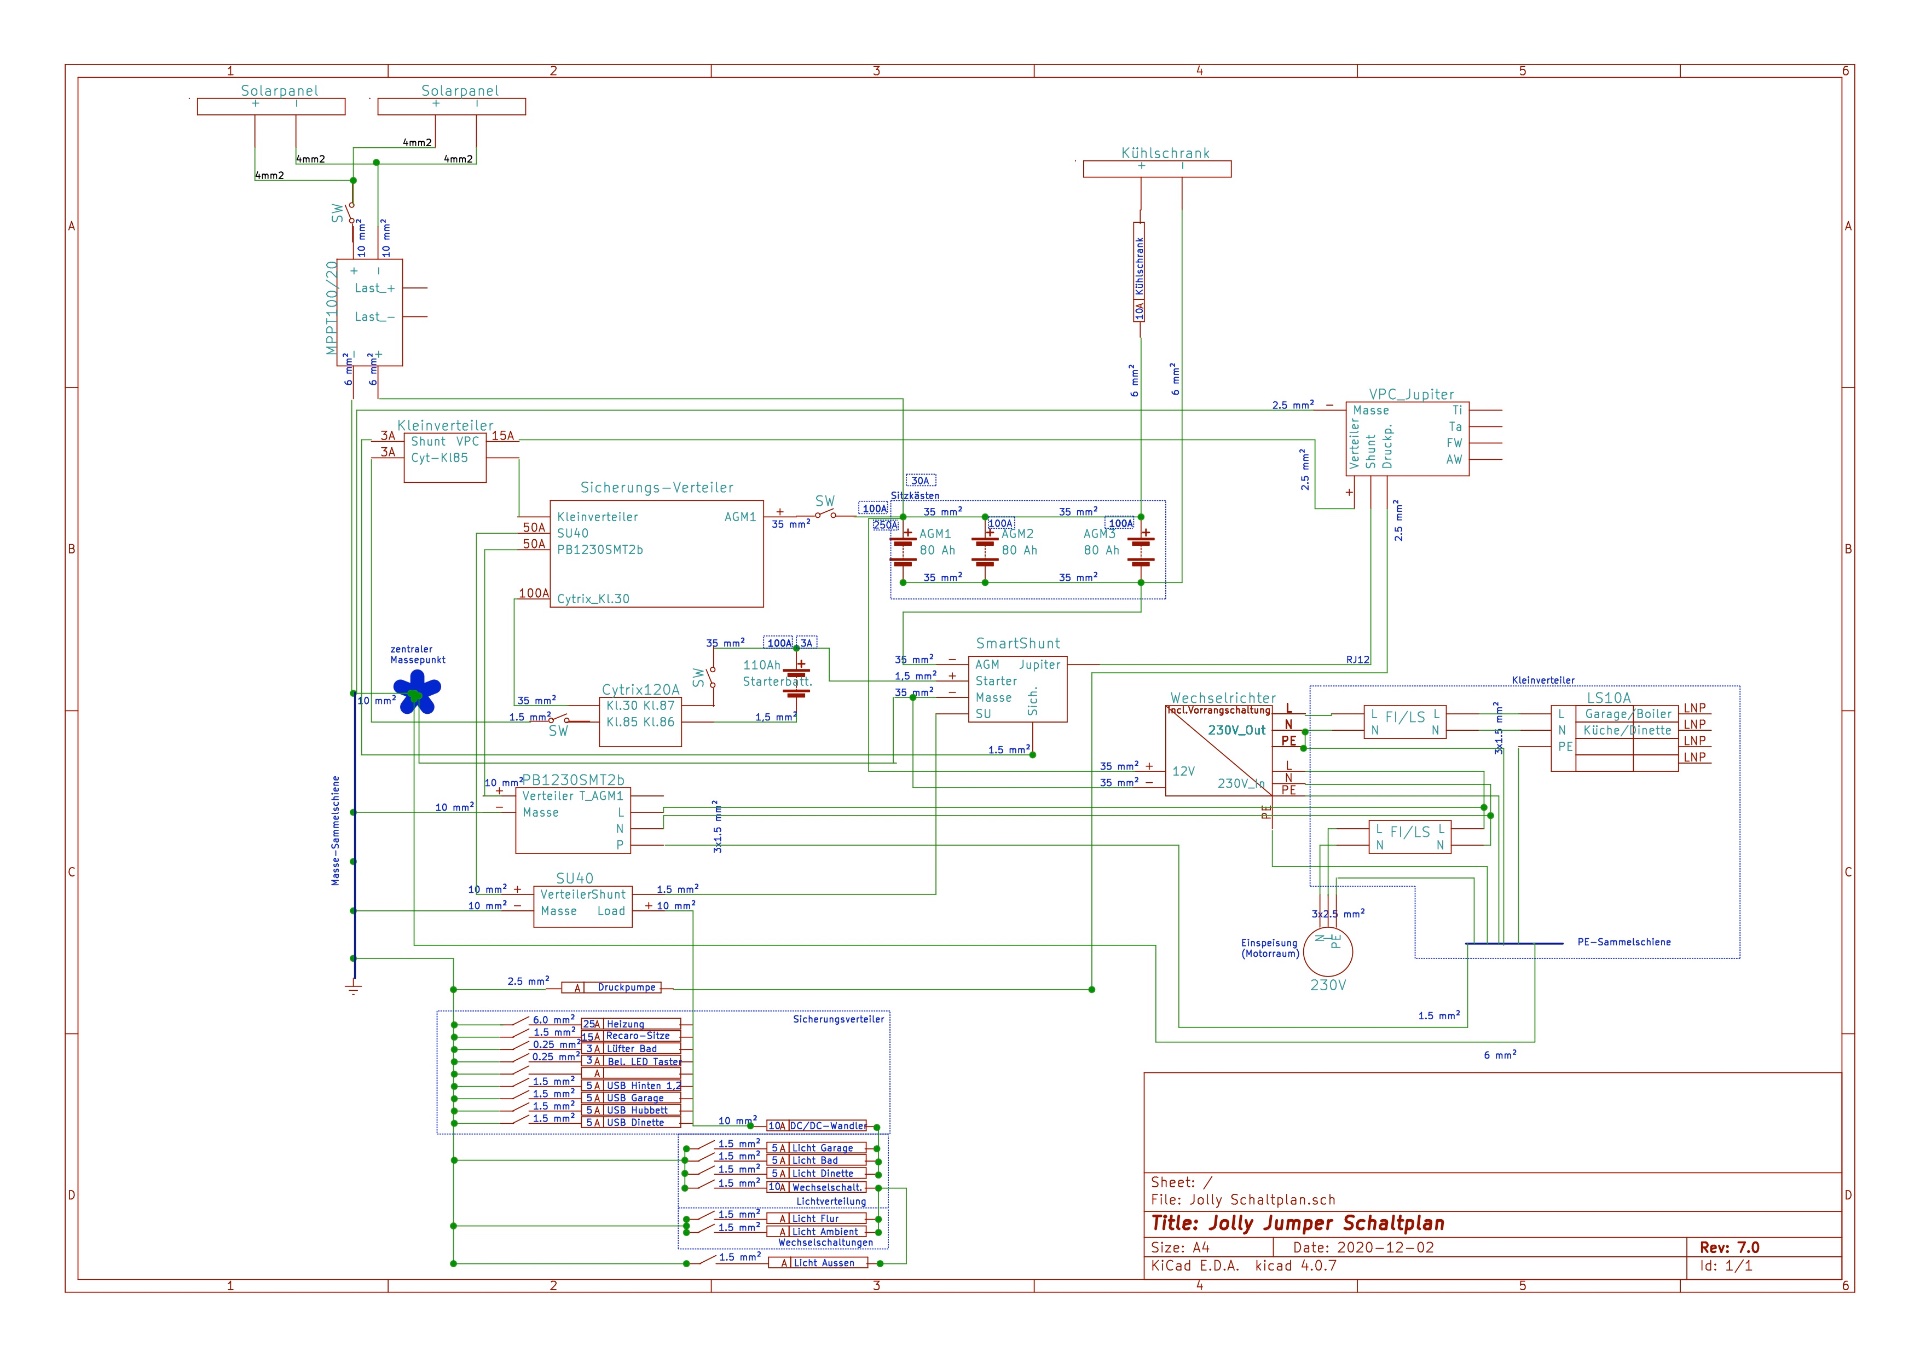
Task: Select the AGM3 80 Ah battery symbol
Action: point(1141,549)
